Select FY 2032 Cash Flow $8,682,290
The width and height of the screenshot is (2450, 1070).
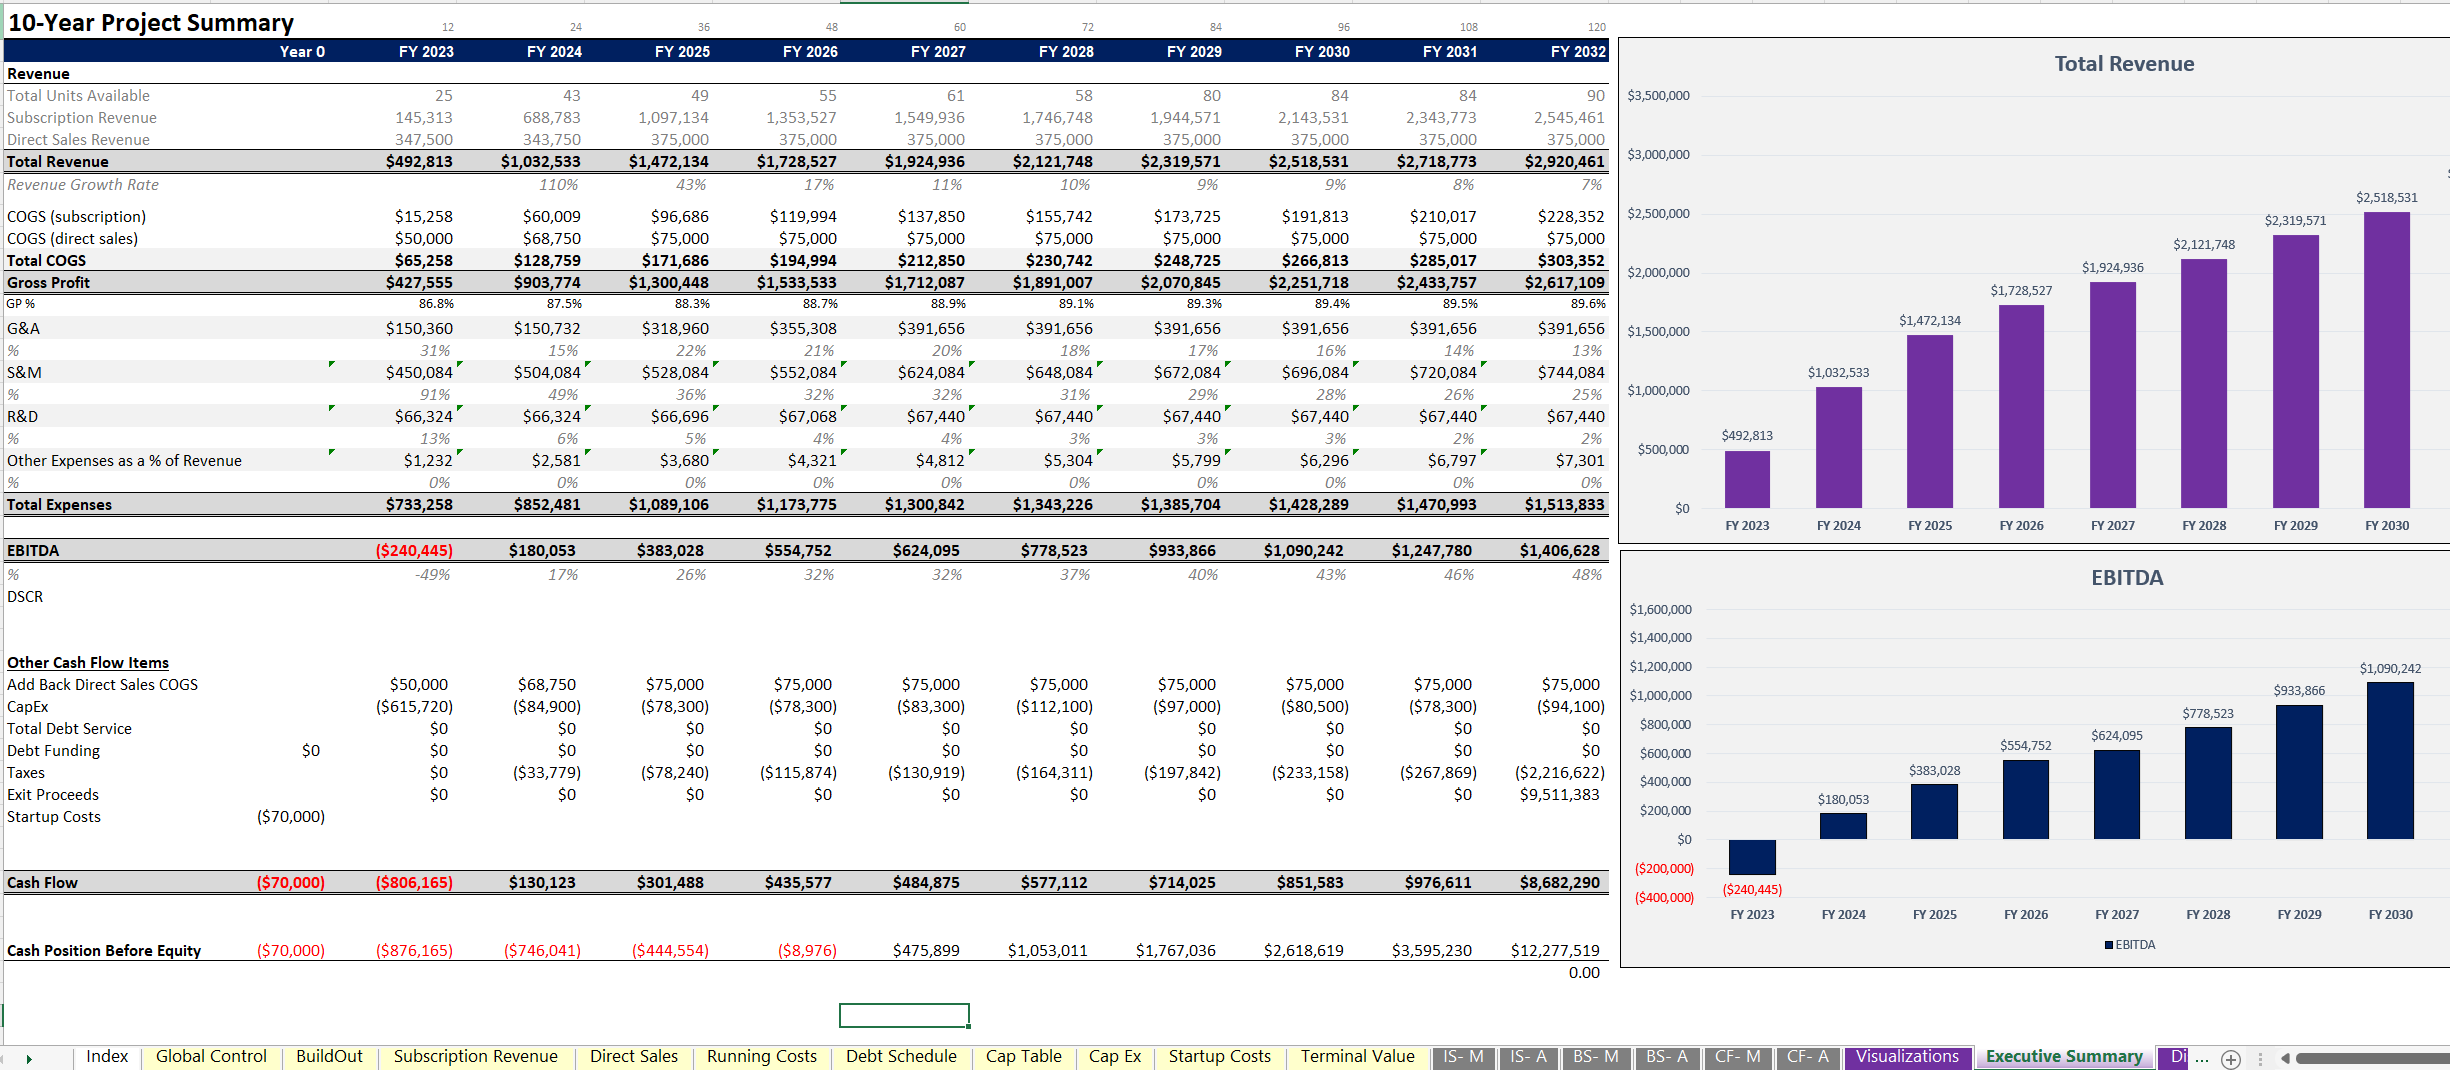pos(1559,883)
